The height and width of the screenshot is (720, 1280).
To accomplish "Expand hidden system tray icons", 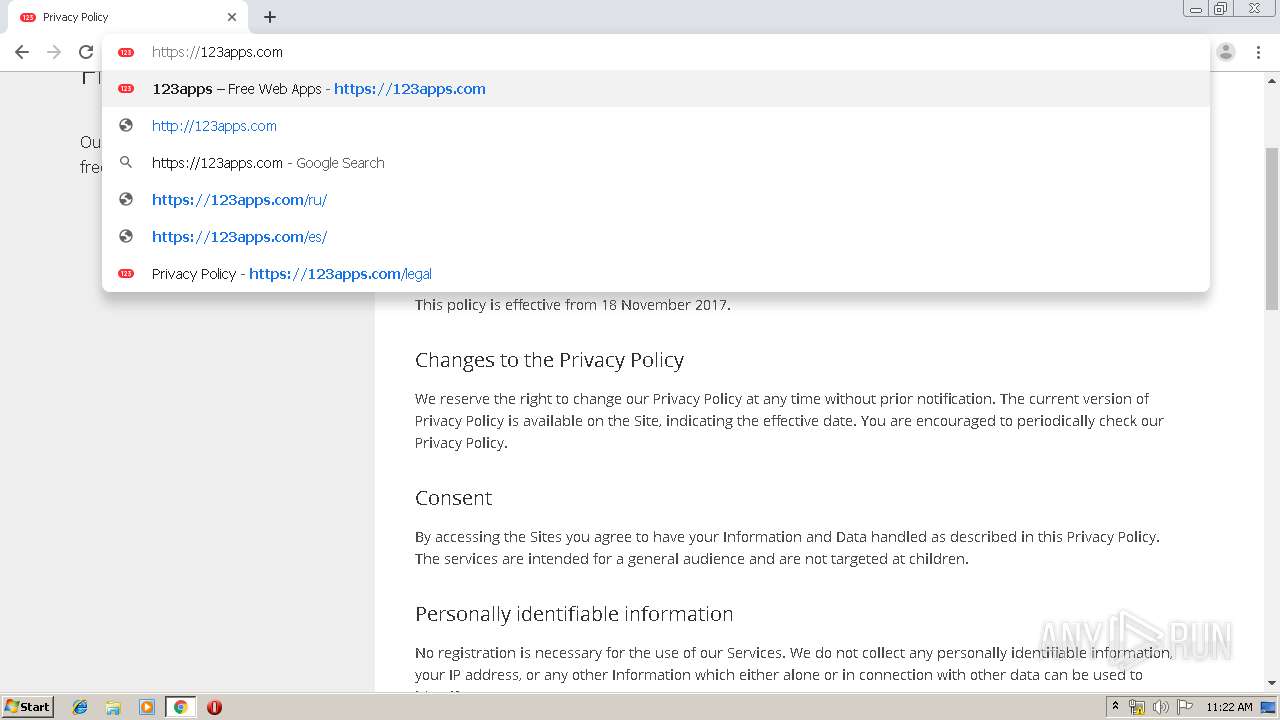I will point(1115,707).
